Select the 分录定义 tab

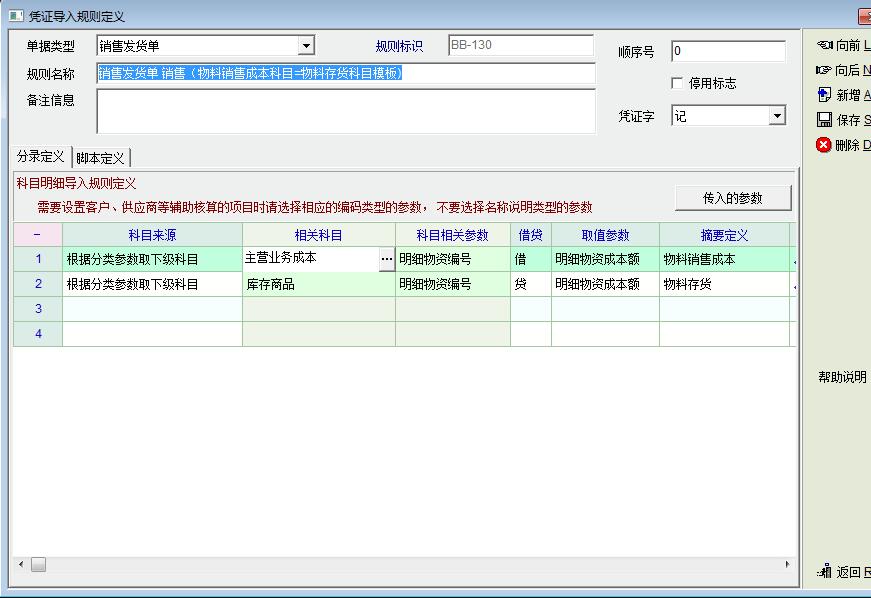(40, 157)
